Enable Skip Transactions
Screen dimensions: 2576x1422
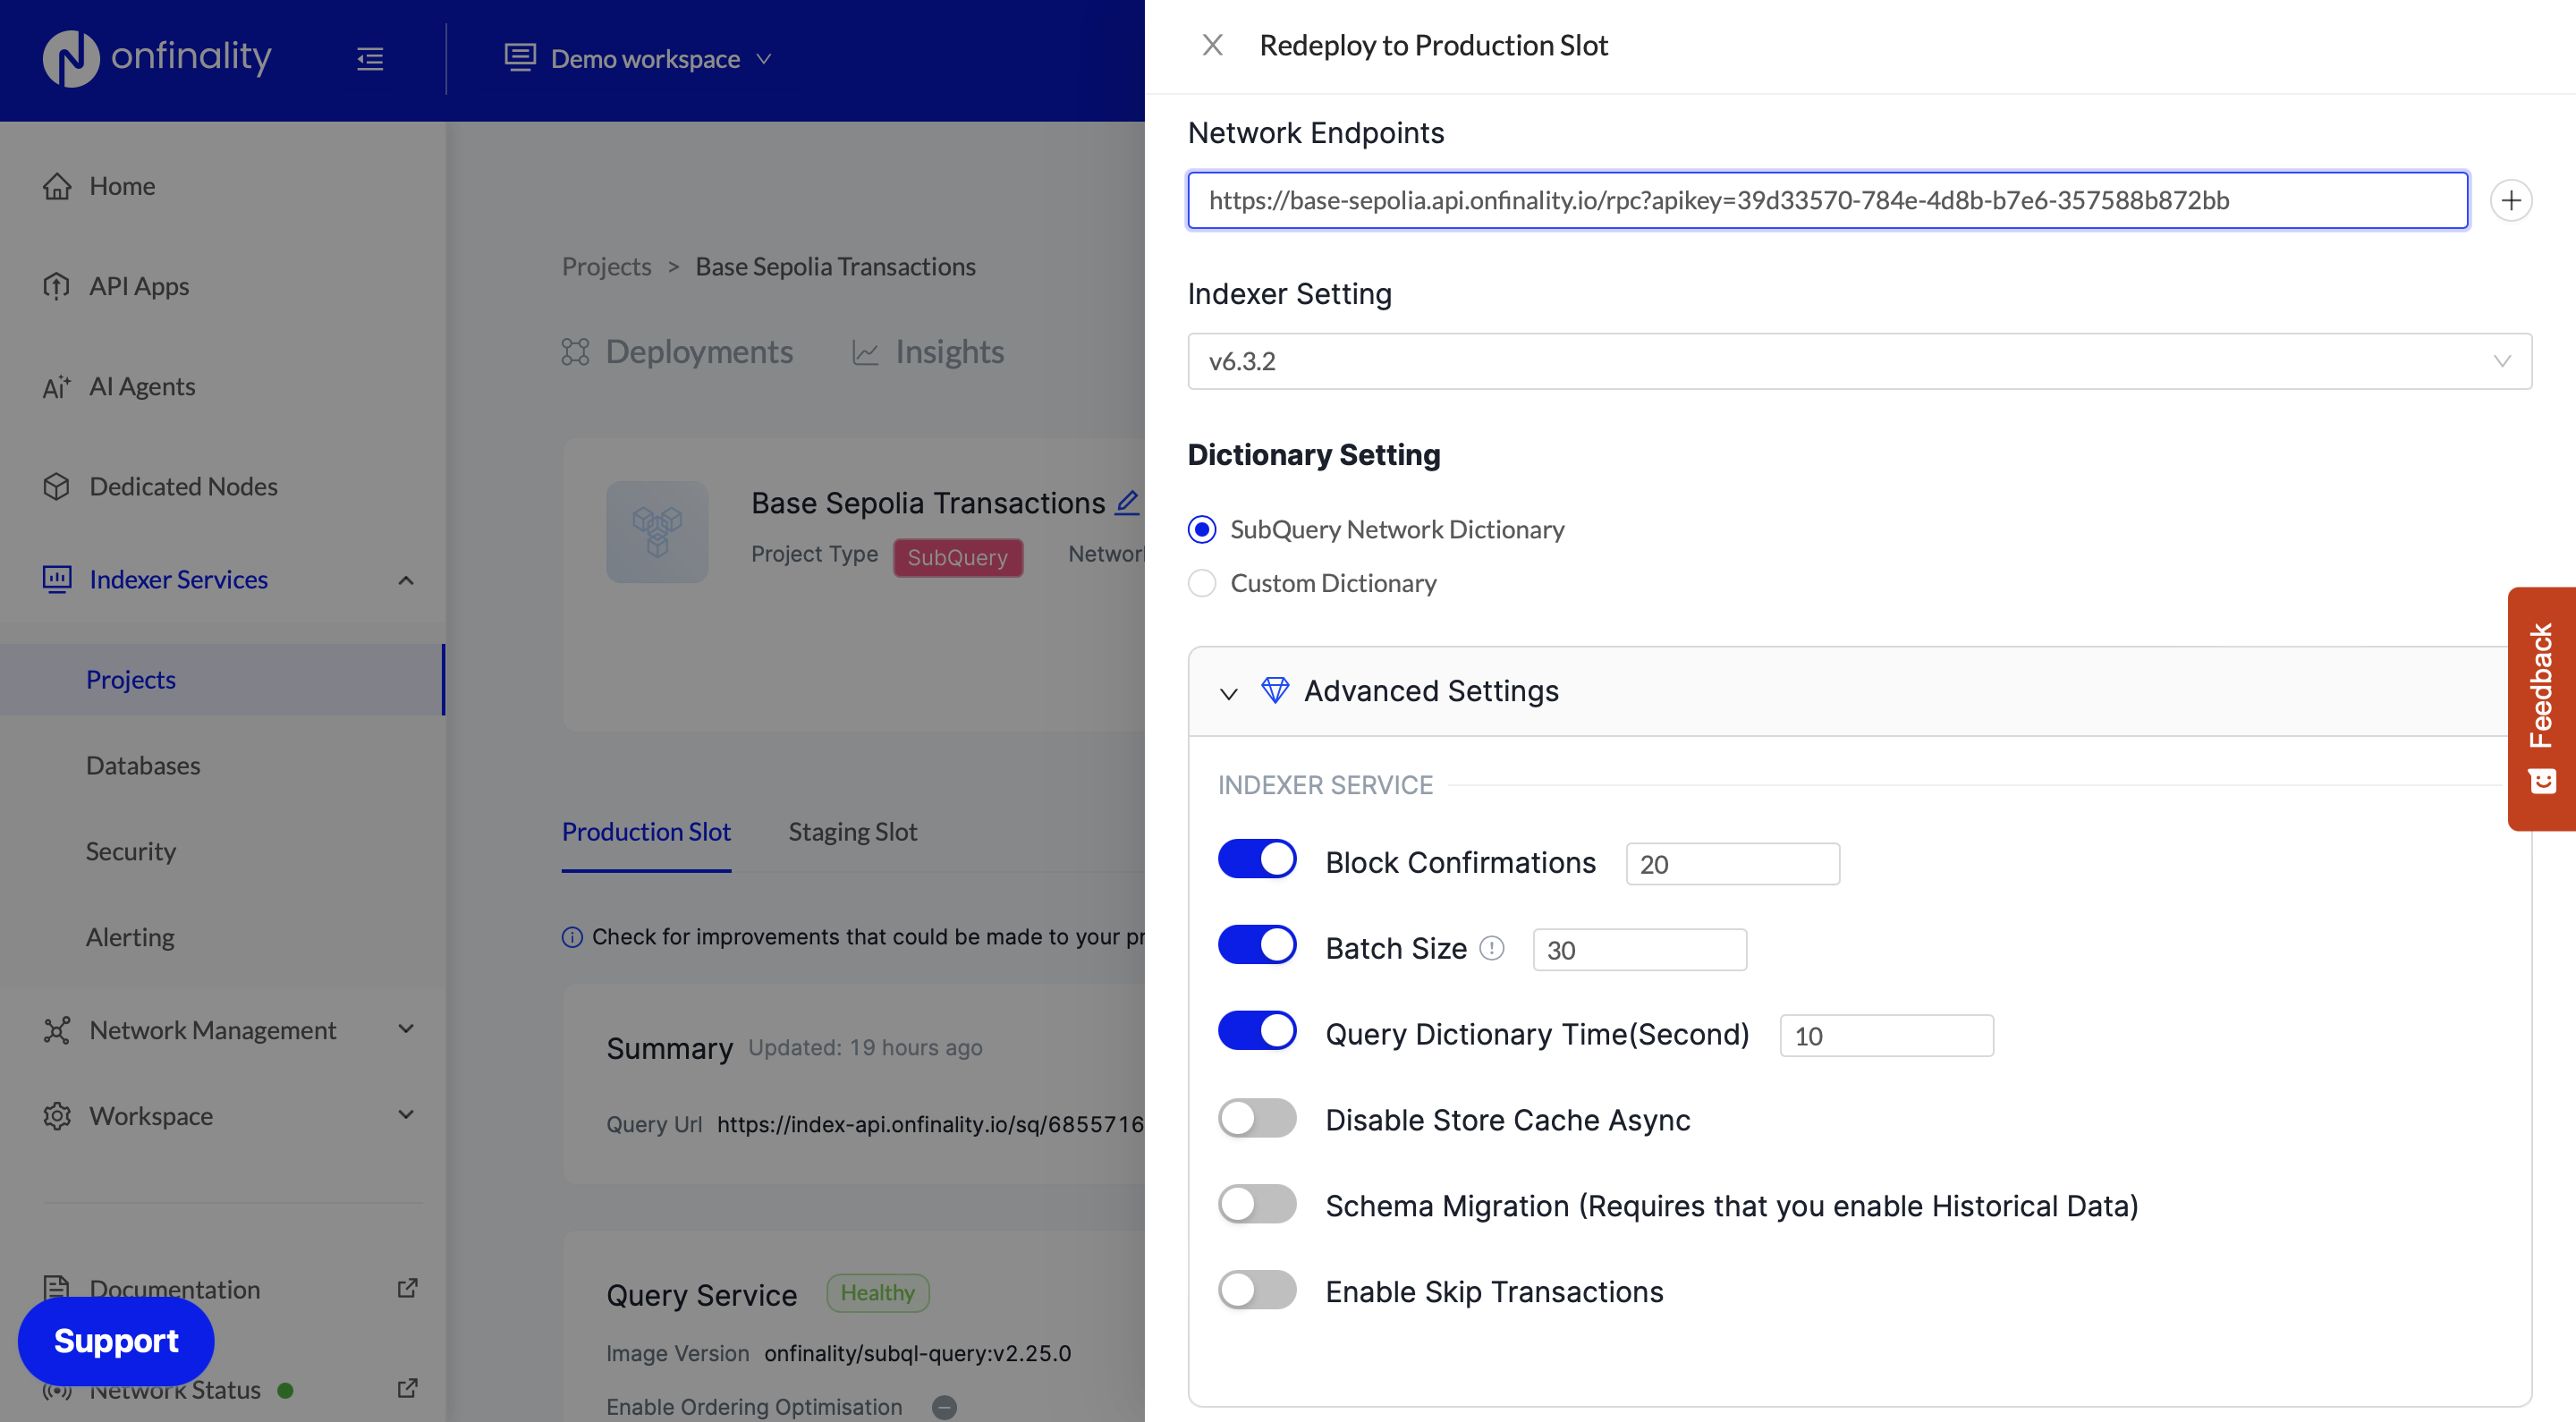(1256, 1290)
